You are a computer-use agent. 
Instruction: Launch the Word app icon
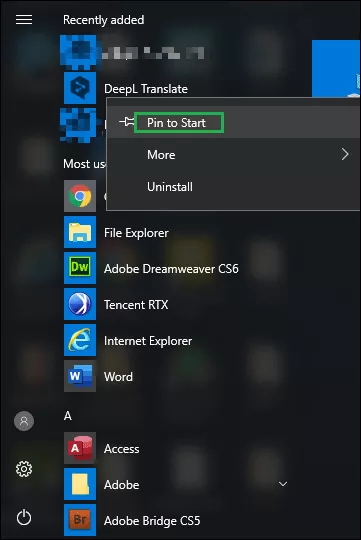(x=80, y=376)
